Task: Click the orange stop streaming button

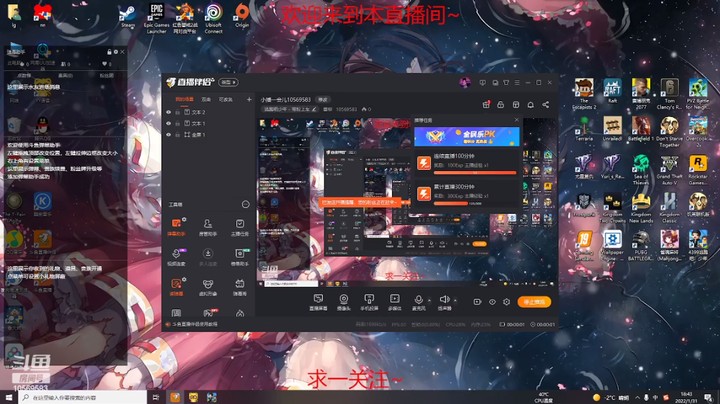Action: click(x=534, y=302)
